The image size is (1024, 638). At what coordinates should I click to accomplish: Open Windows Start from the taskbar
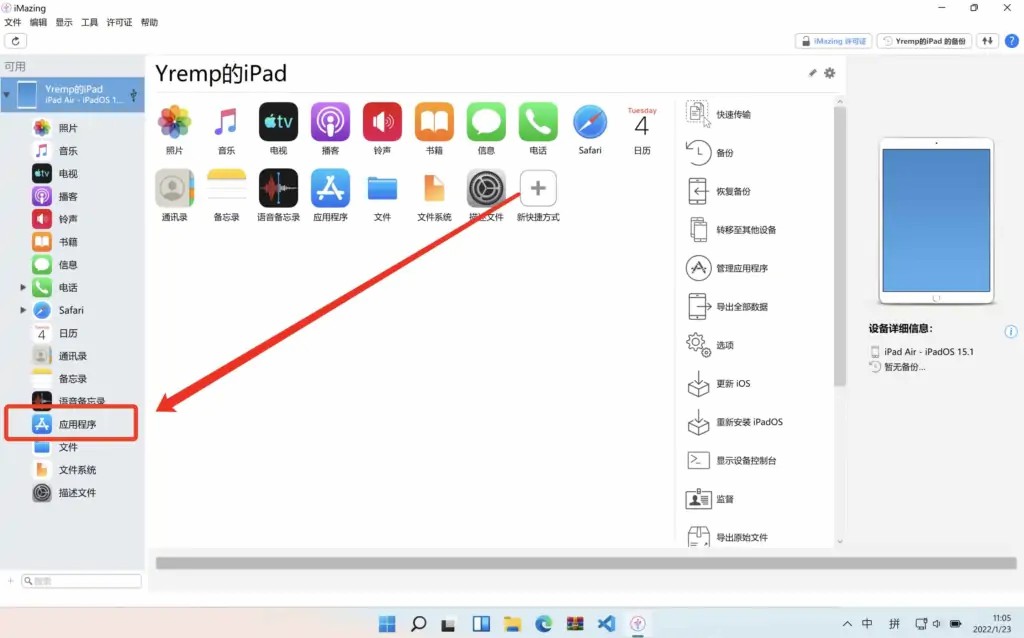click(387, 624)
